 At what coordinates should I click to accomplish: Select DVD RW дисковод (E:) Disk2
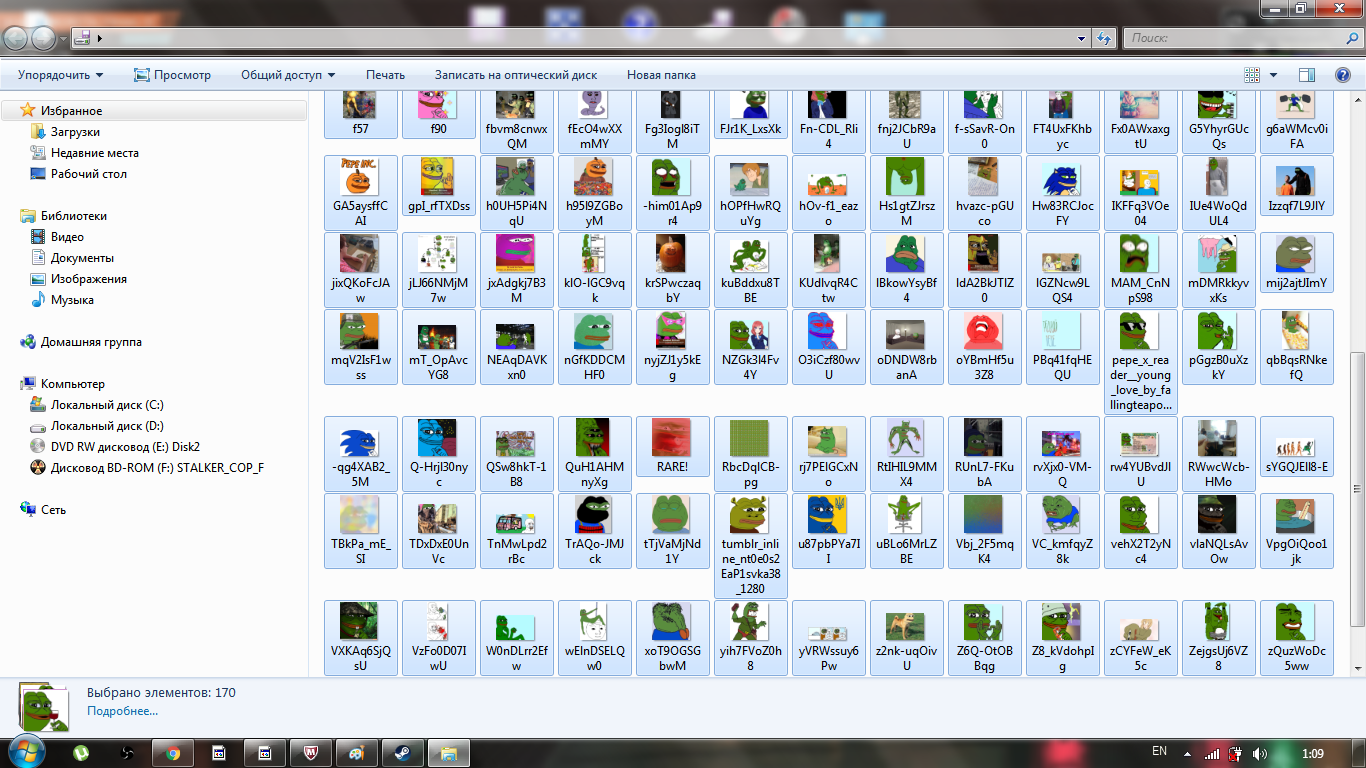pos(125,447)
